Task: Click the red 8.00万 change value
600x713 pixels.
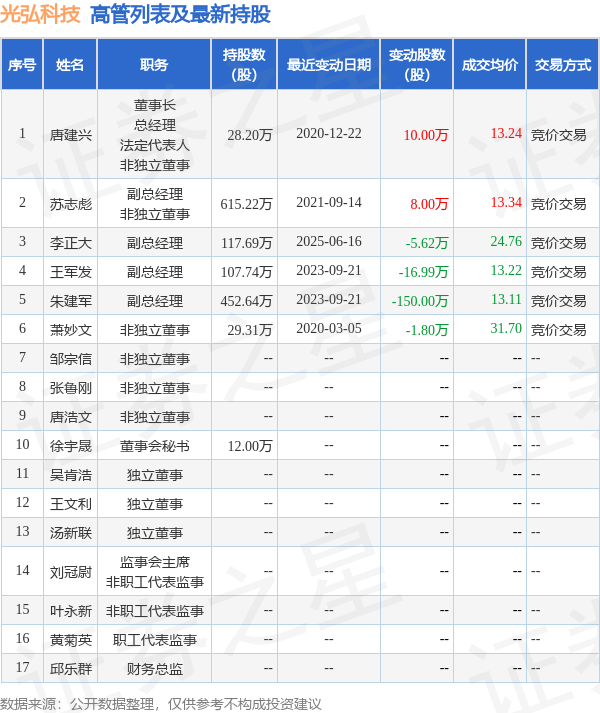Action: coord(429,204)
